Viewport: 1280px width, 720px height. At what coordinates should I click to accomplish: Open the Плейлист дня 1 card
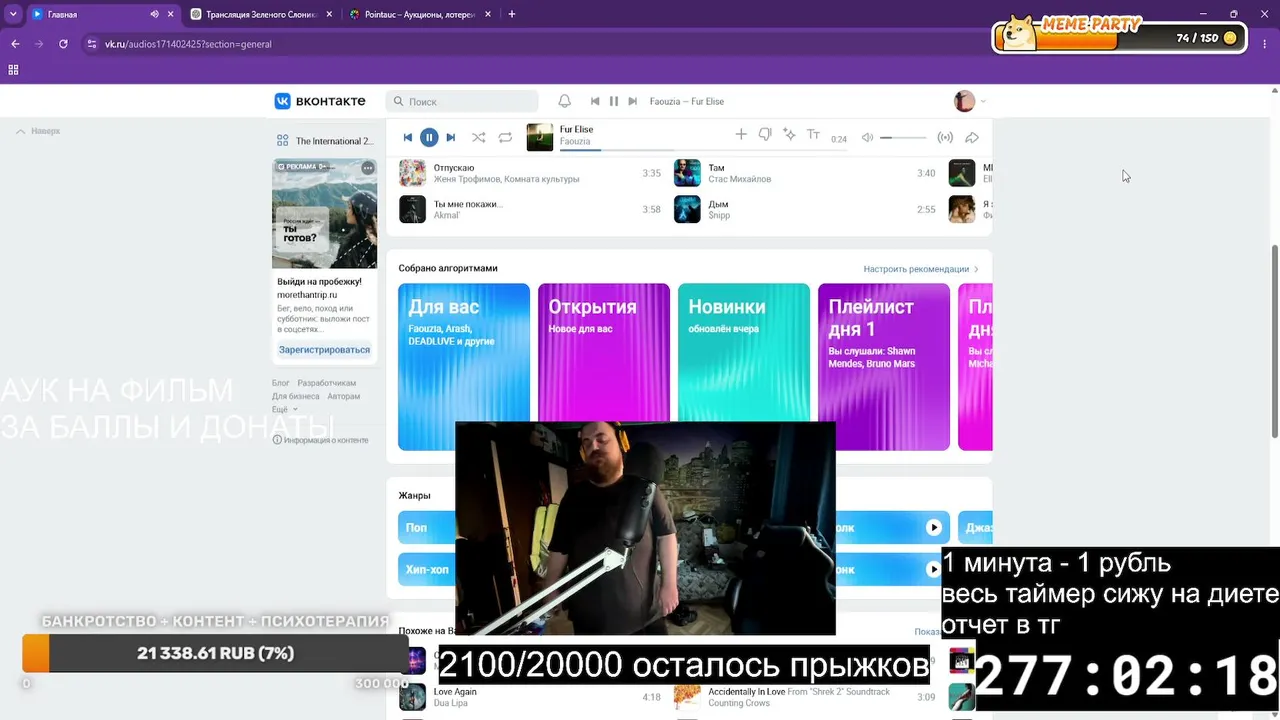click(x=884, y=367)
